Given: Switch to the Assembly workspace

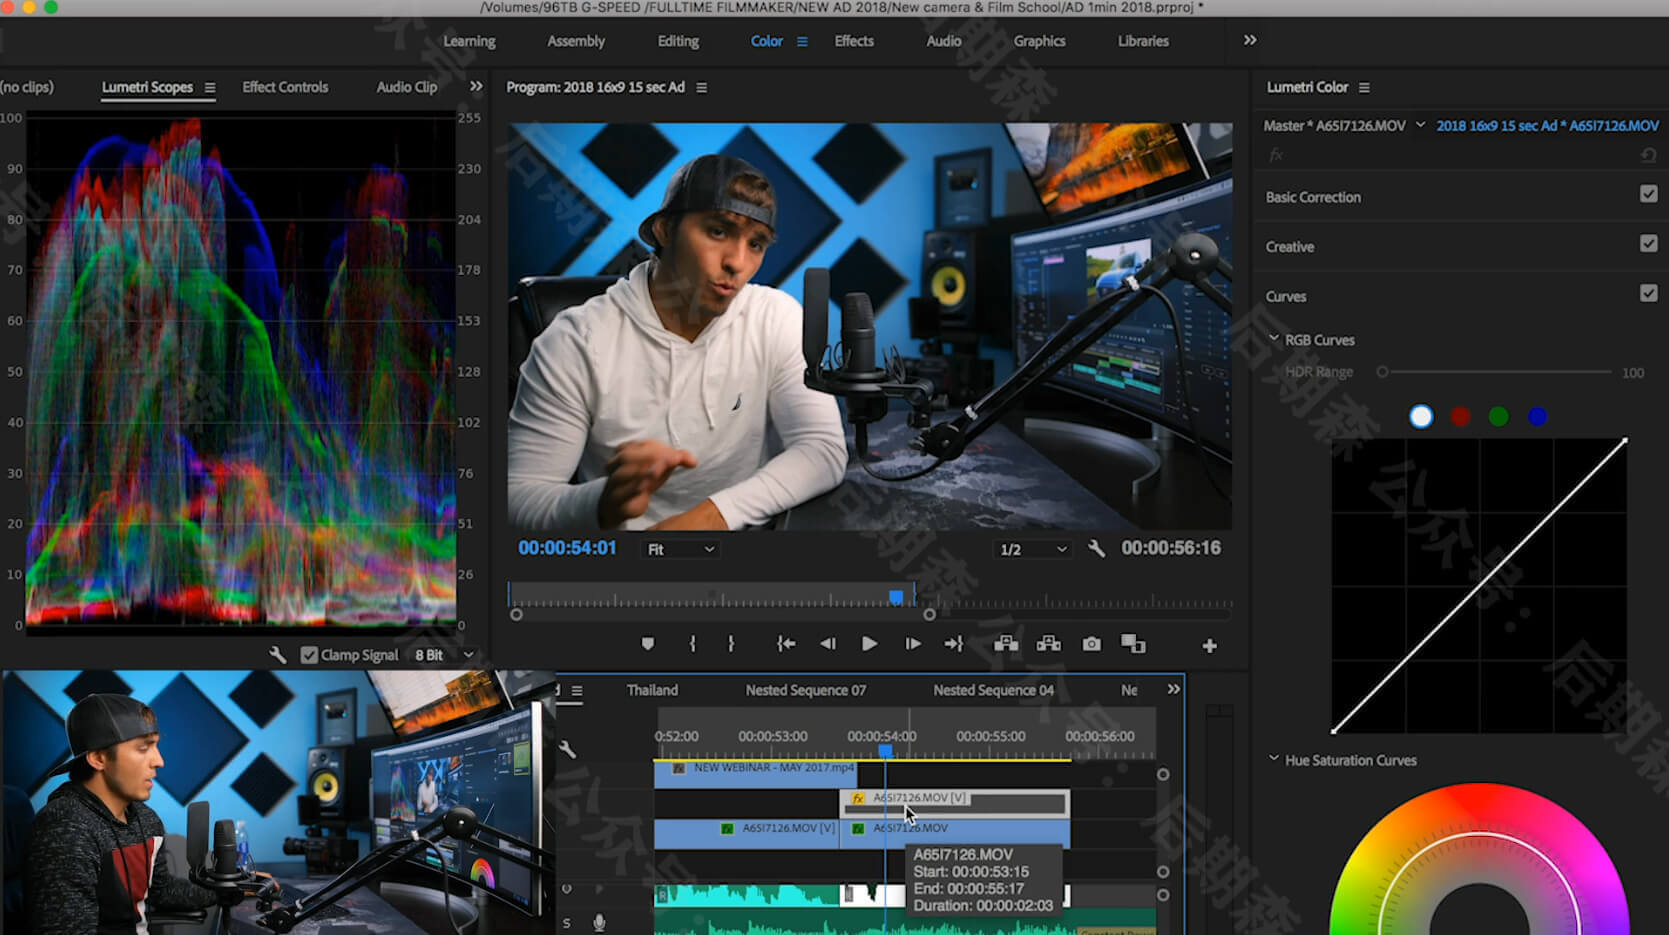Looking at the screenshot, I should [576, 41].
